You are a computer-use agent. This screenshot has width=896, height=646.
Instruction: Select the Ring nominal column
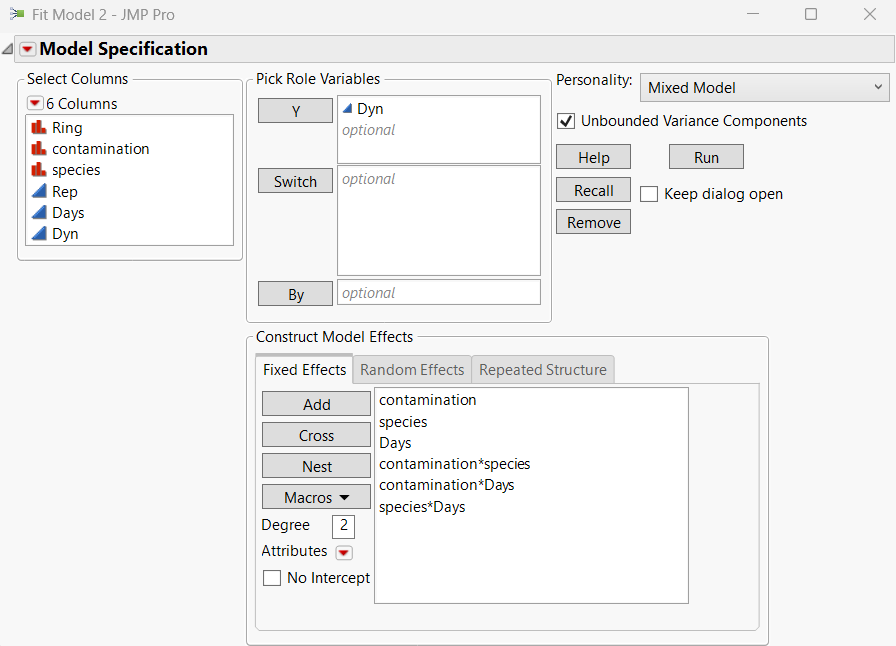67,128
